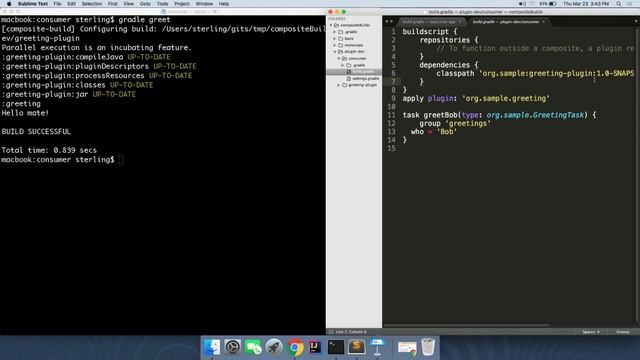Open Sublime Text dock icon
Screen dimensions: 640x360
pyautogui.click(x=356, y=347)
